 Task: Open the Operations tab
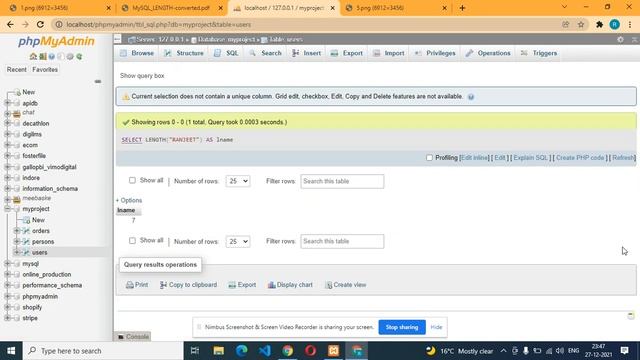point(488,53)
